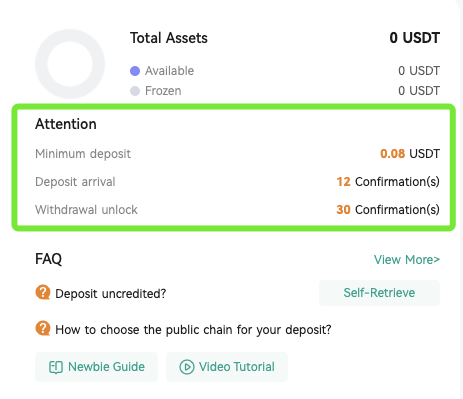The height and width of the screenshot is (399, 463).
Task: Click the question icon next to public chain FAQ
Action: [43, 328]
